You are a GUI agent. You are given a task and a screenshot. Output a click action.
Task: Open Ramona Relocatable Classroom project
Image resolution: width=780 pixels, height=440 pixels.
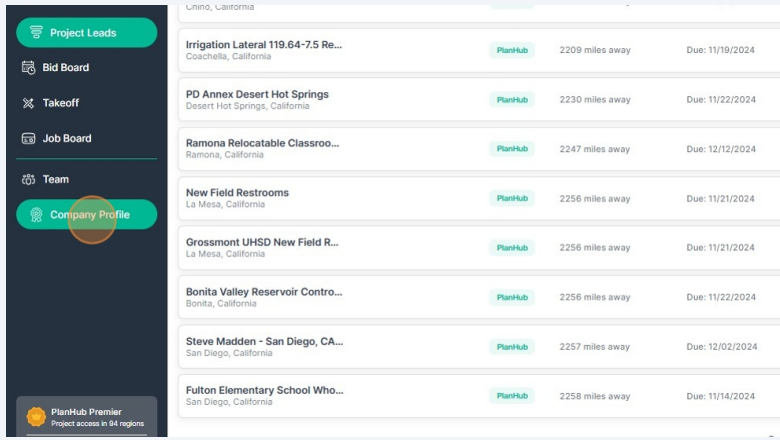point(479,149)
